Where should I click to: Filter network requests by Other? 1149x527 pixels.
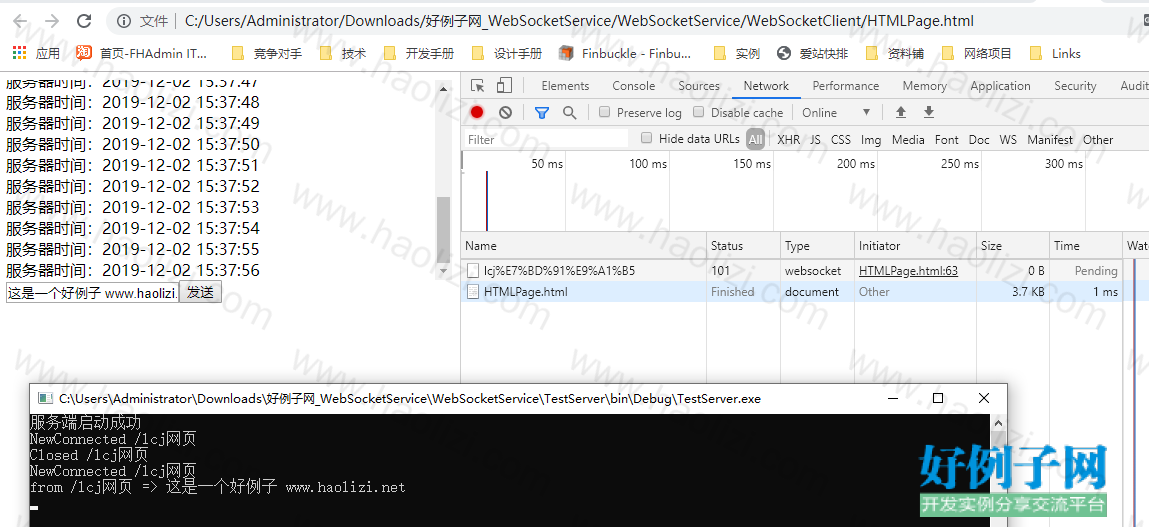(1098, 139)
